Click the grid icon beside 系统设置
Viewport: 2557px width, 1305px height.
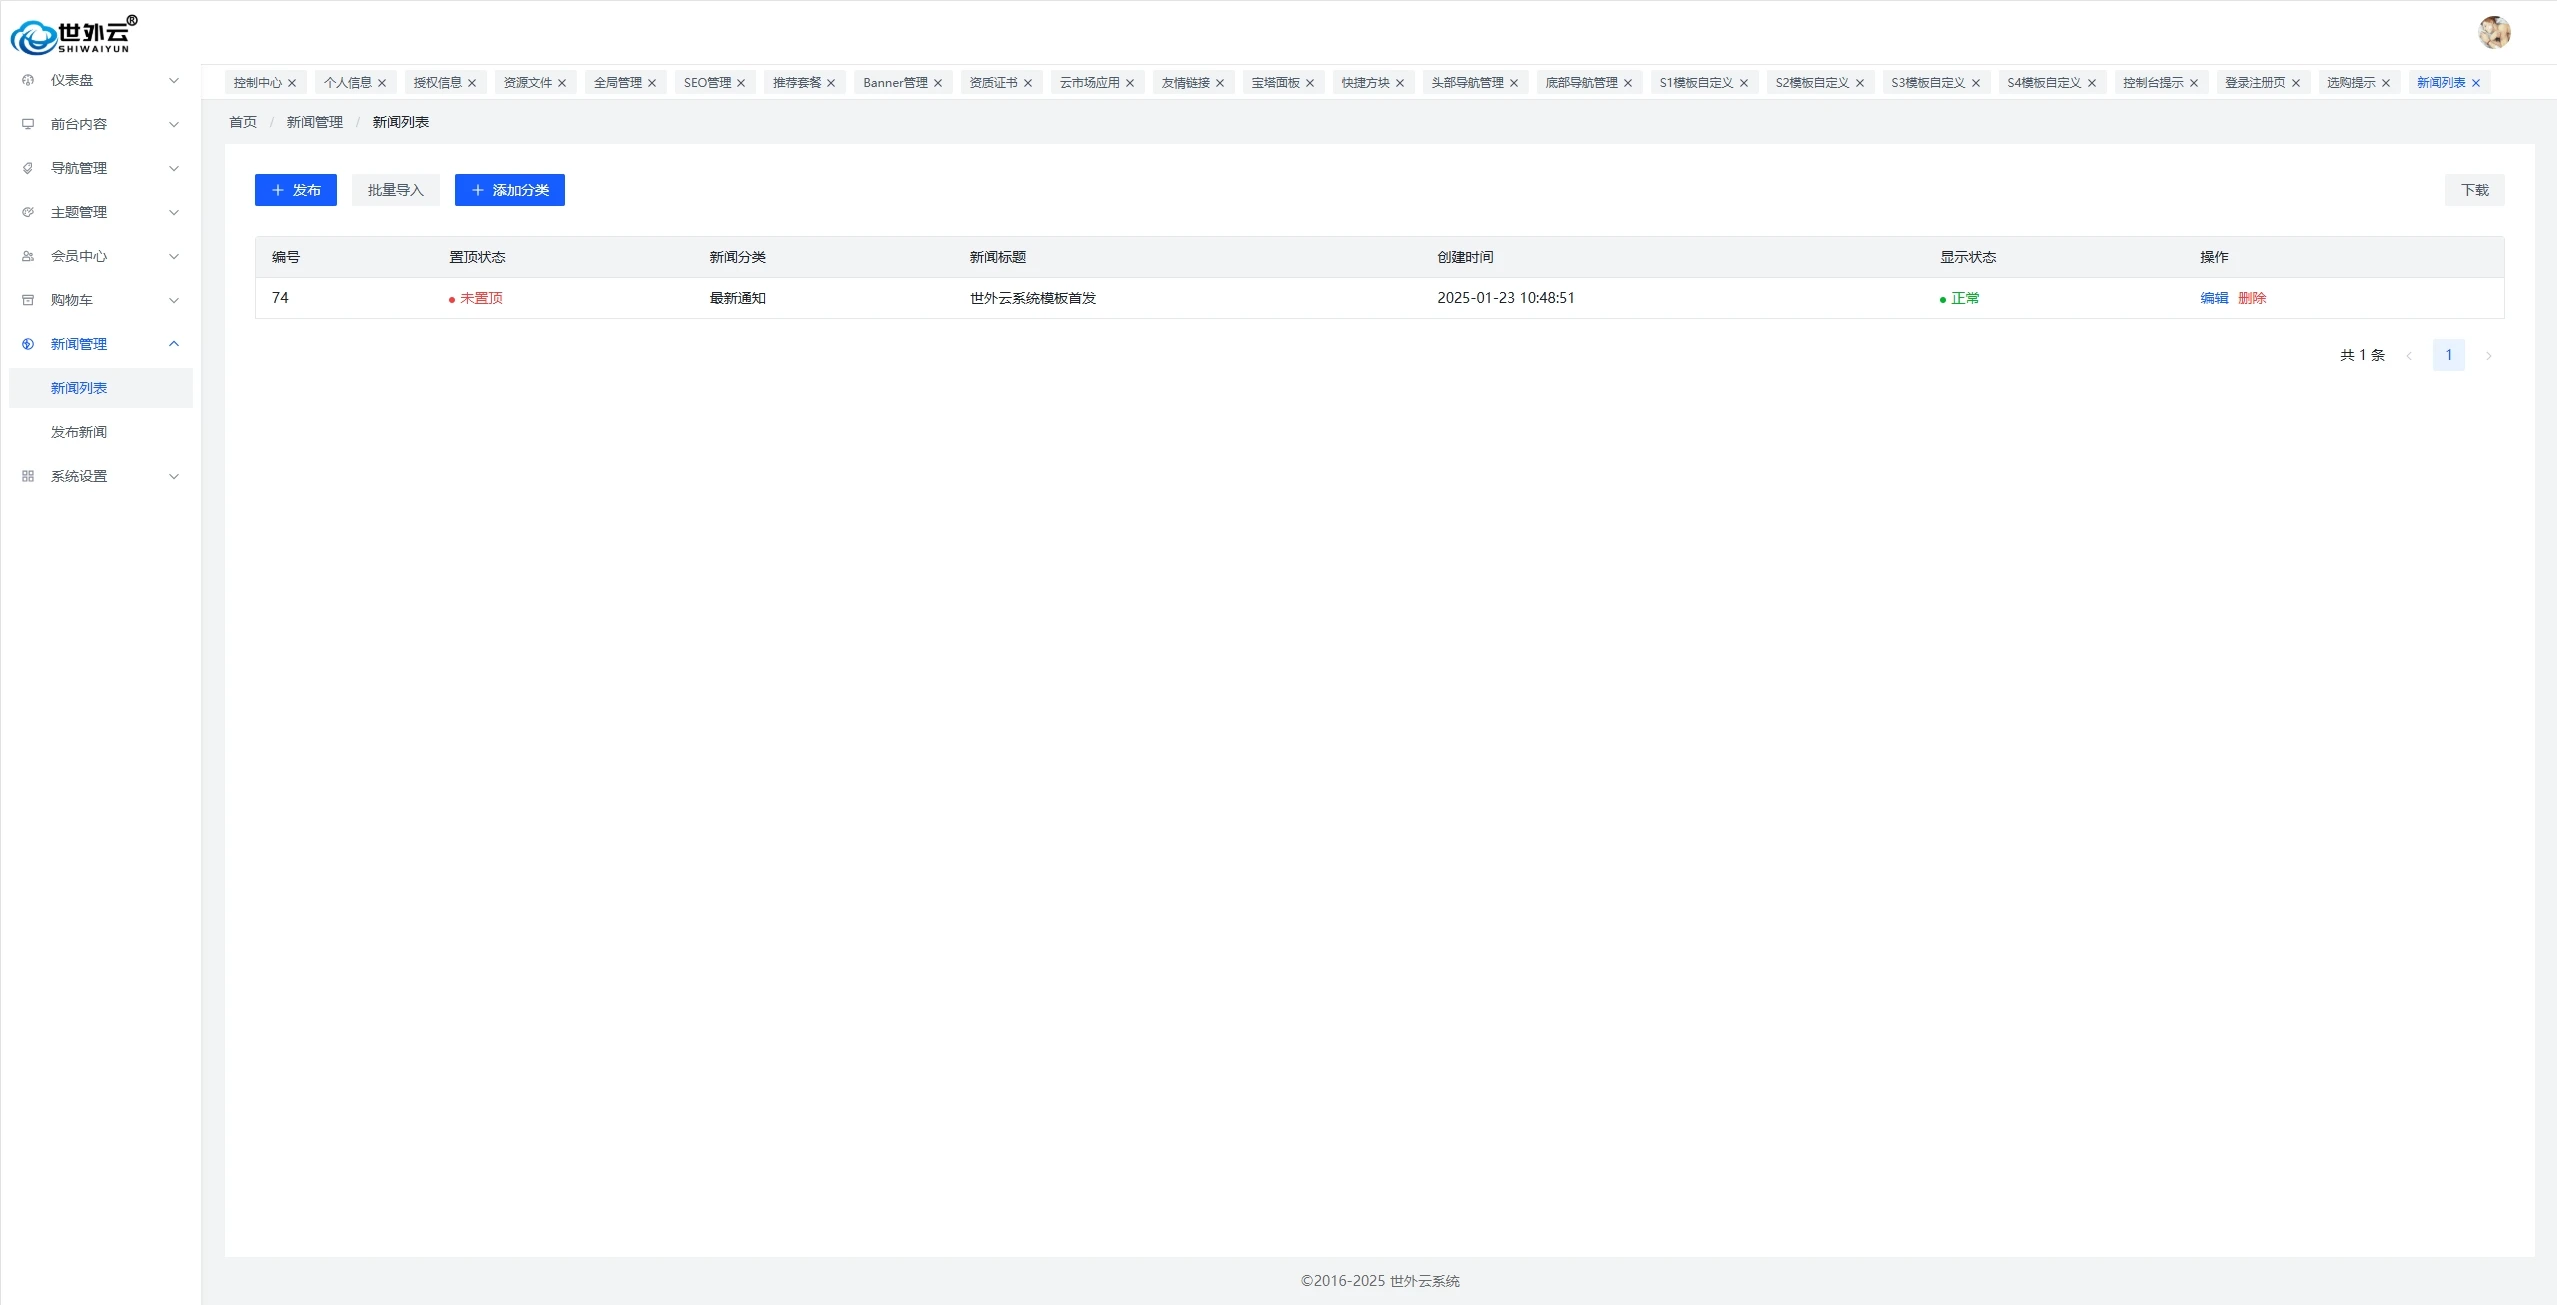28,476
